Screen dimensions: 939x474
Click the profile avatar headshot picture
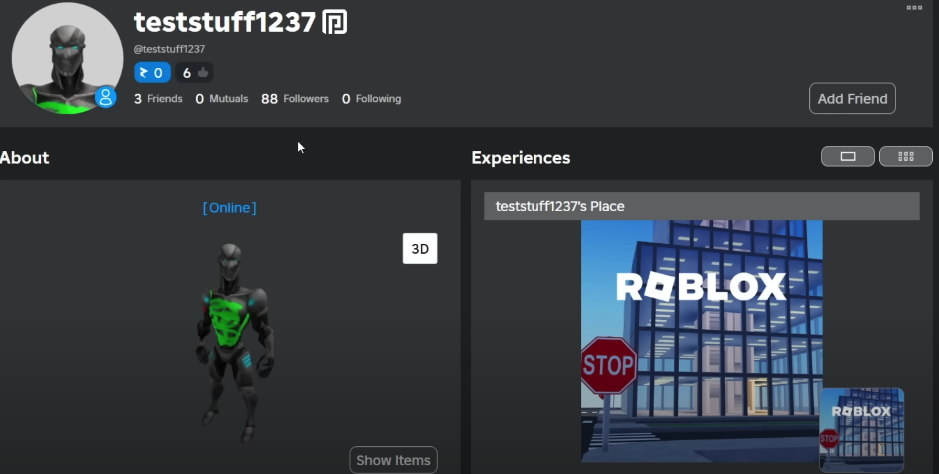coord(67,58)
